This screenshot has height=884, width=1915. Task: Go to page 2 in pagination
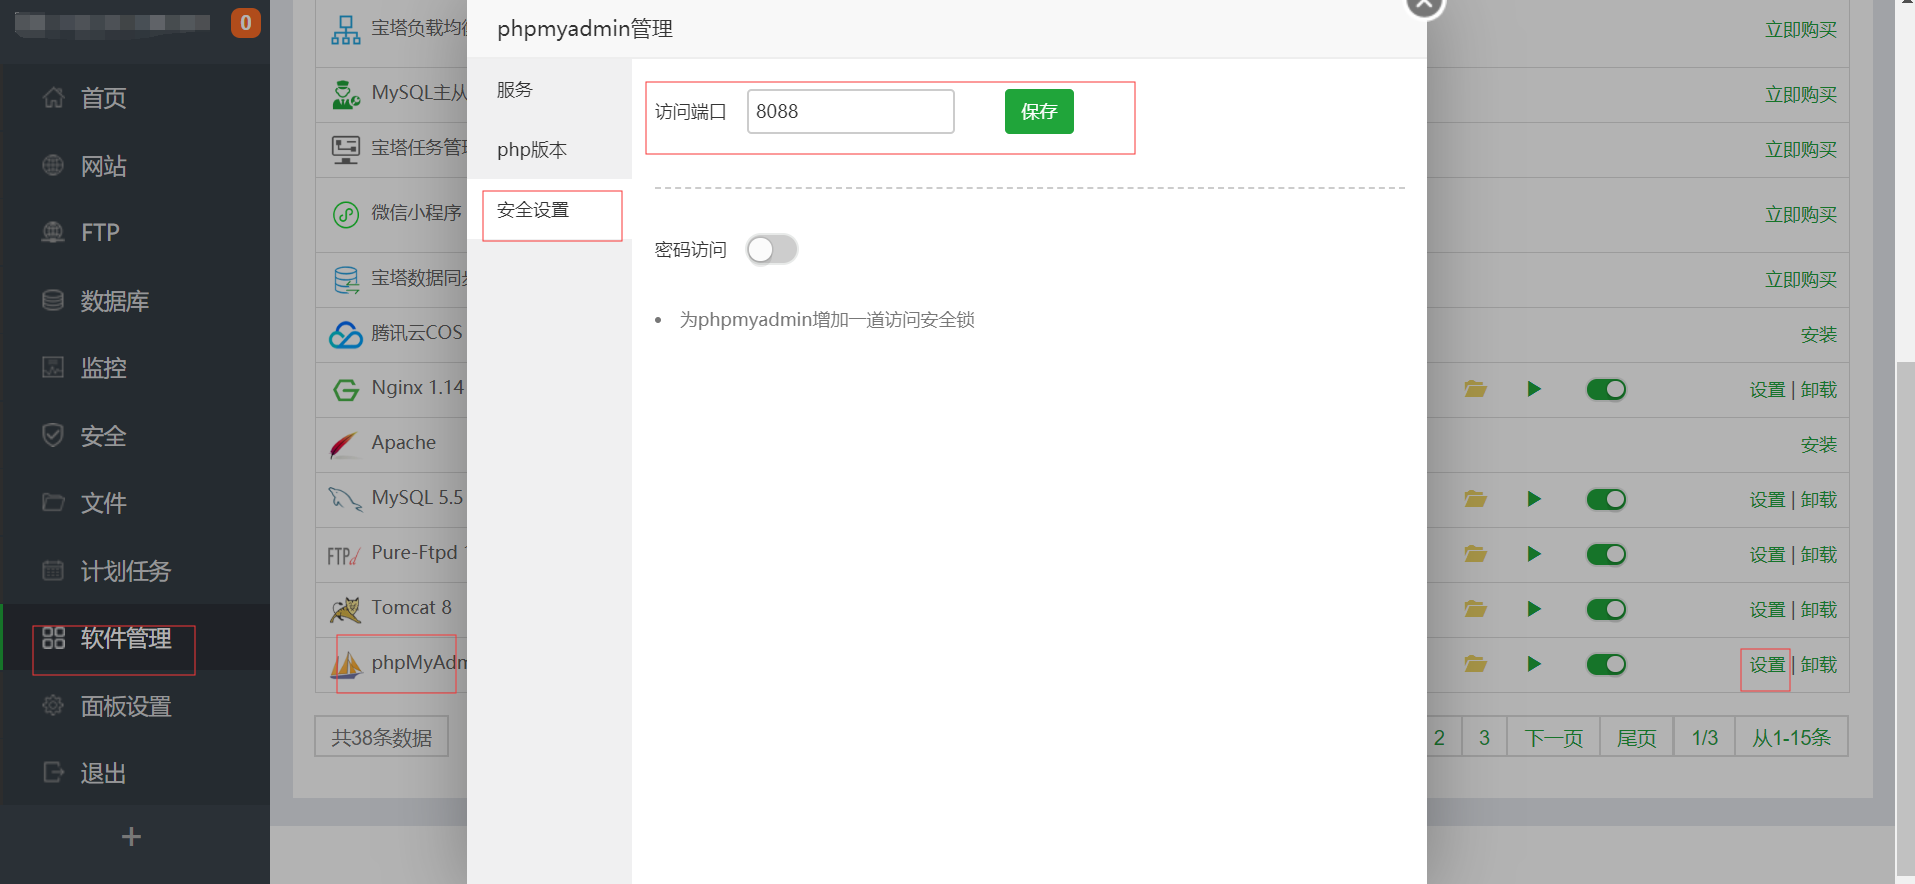coord(1440,737)
